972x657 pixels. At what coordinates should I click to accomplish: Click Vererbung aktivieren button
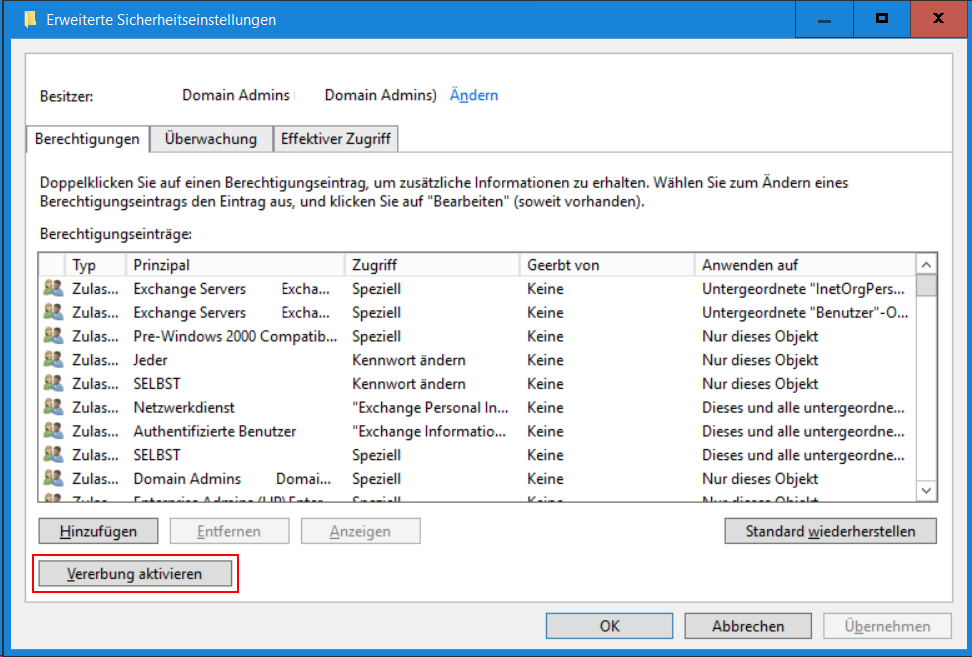(x=134, y=574)
